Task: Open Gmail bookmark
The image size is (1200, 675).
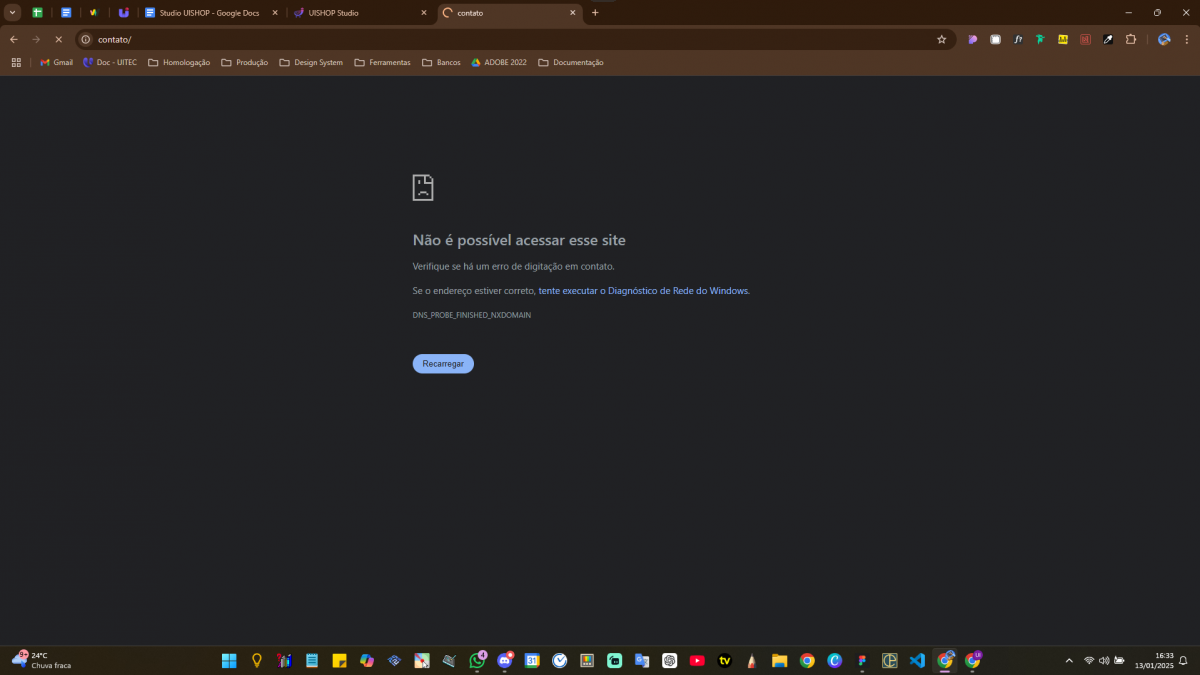Action: 56,62
